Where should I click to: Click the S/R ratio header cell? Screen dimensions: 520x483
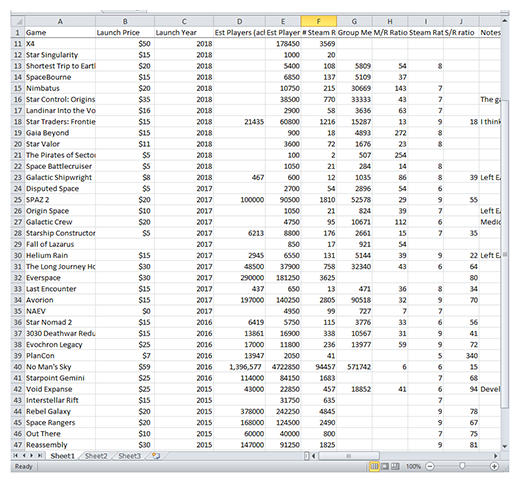coord(461,32)
